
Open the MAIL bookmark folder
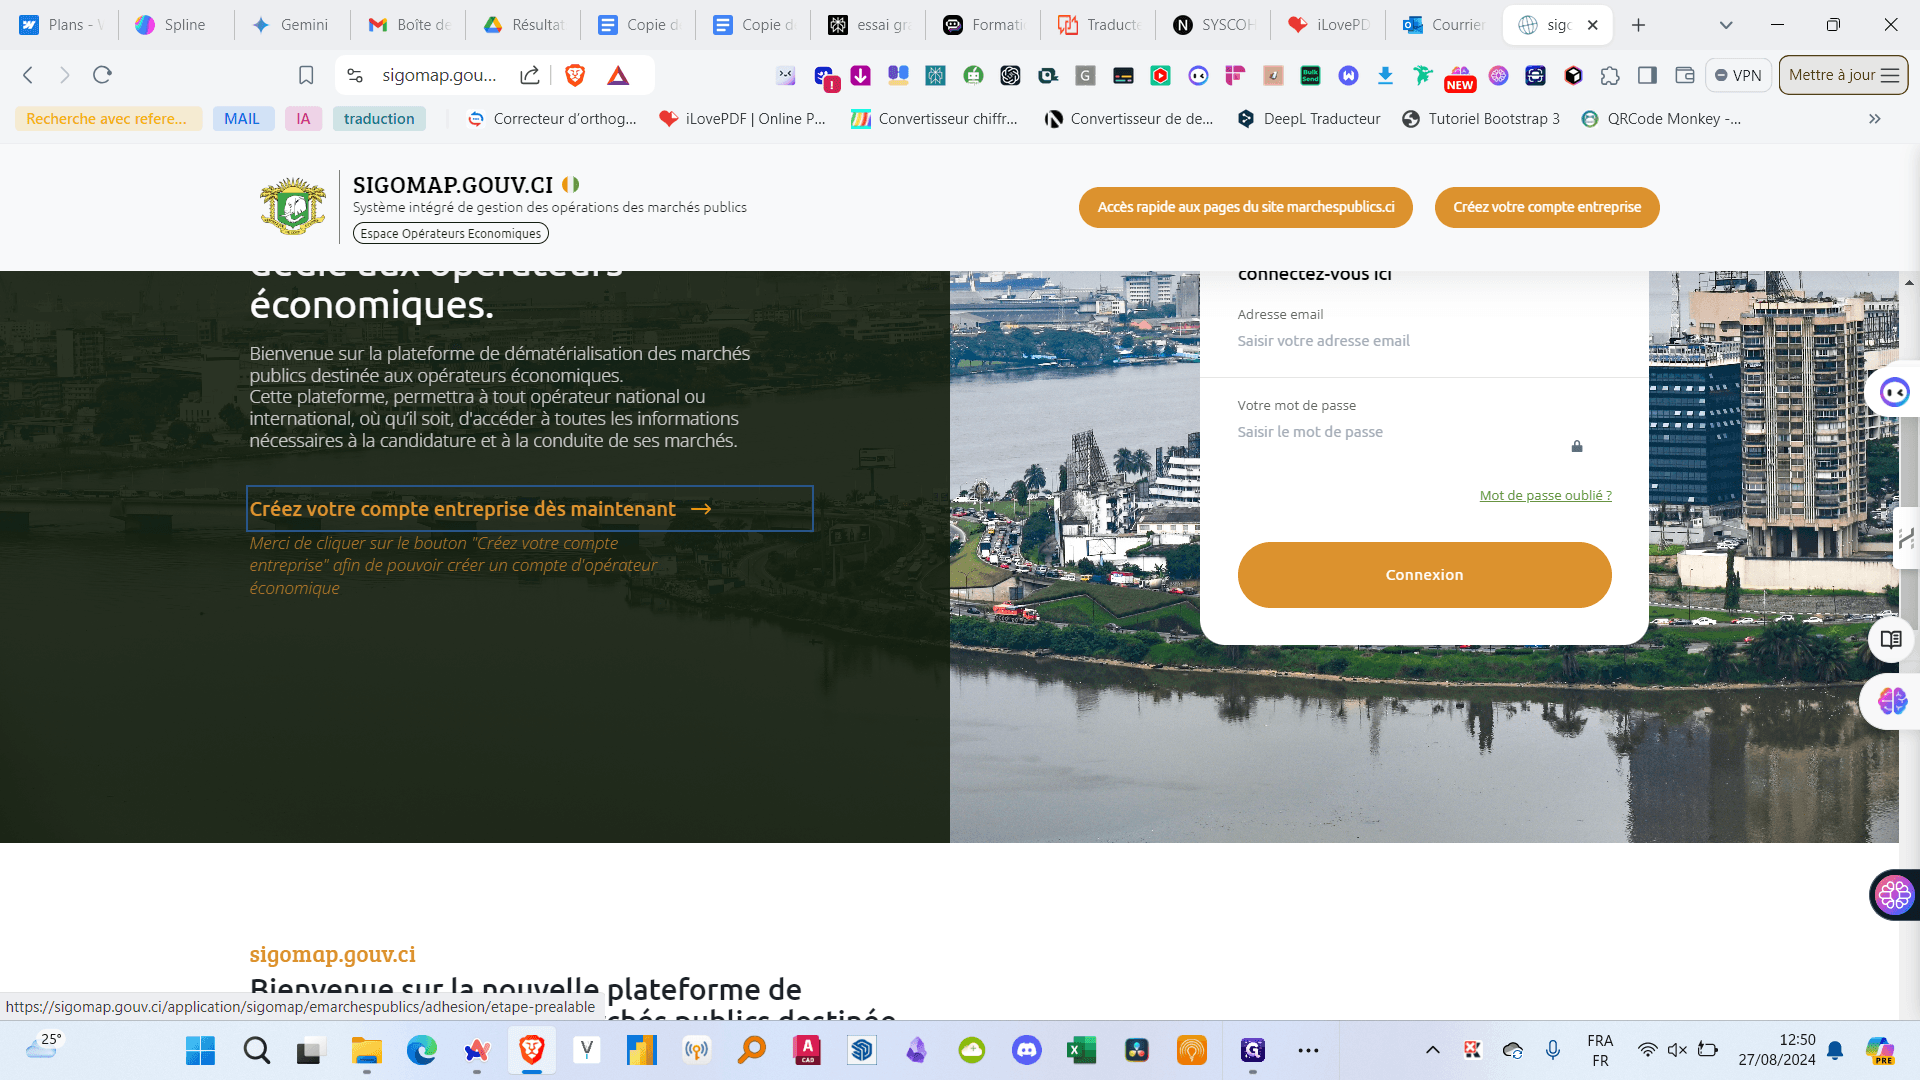[242, 119]
